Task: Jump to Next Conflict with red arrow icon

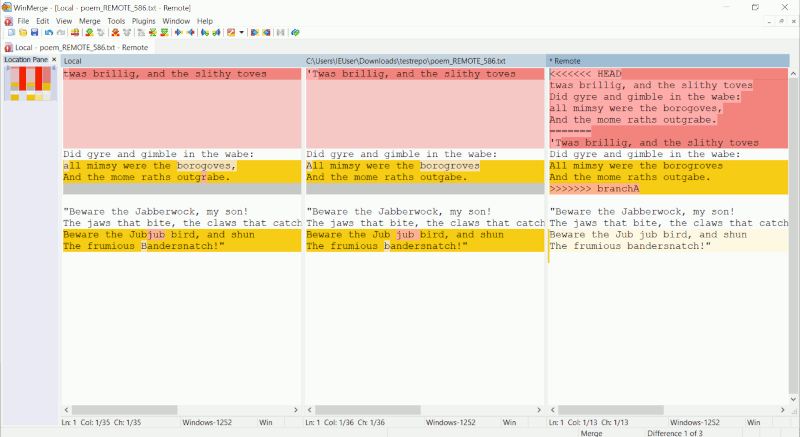Action: pos(115,32)
